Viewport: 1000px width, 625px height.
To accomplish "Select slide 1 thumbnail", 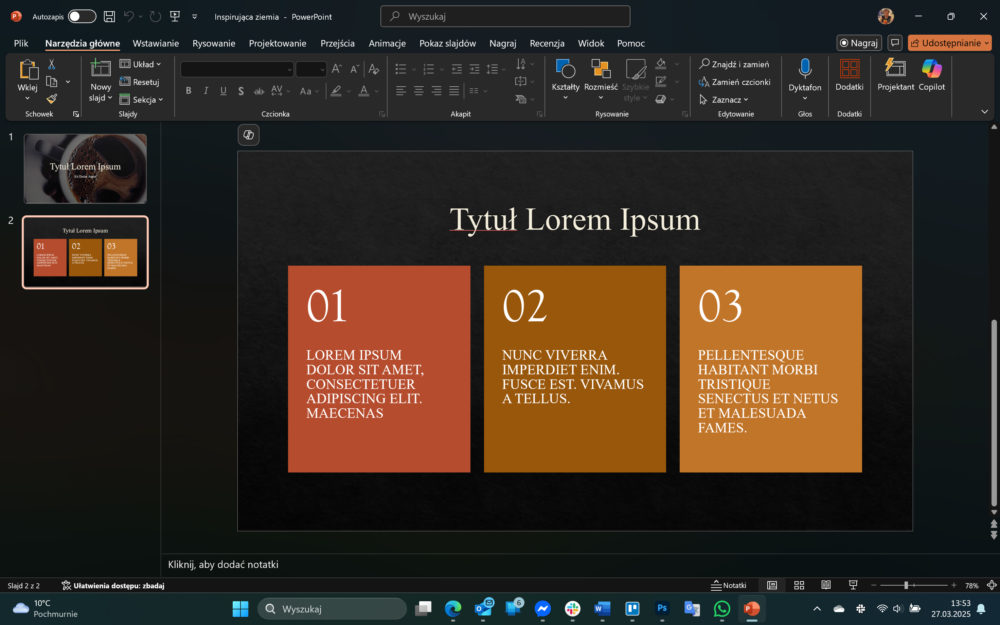I will [x=85, y=168].
